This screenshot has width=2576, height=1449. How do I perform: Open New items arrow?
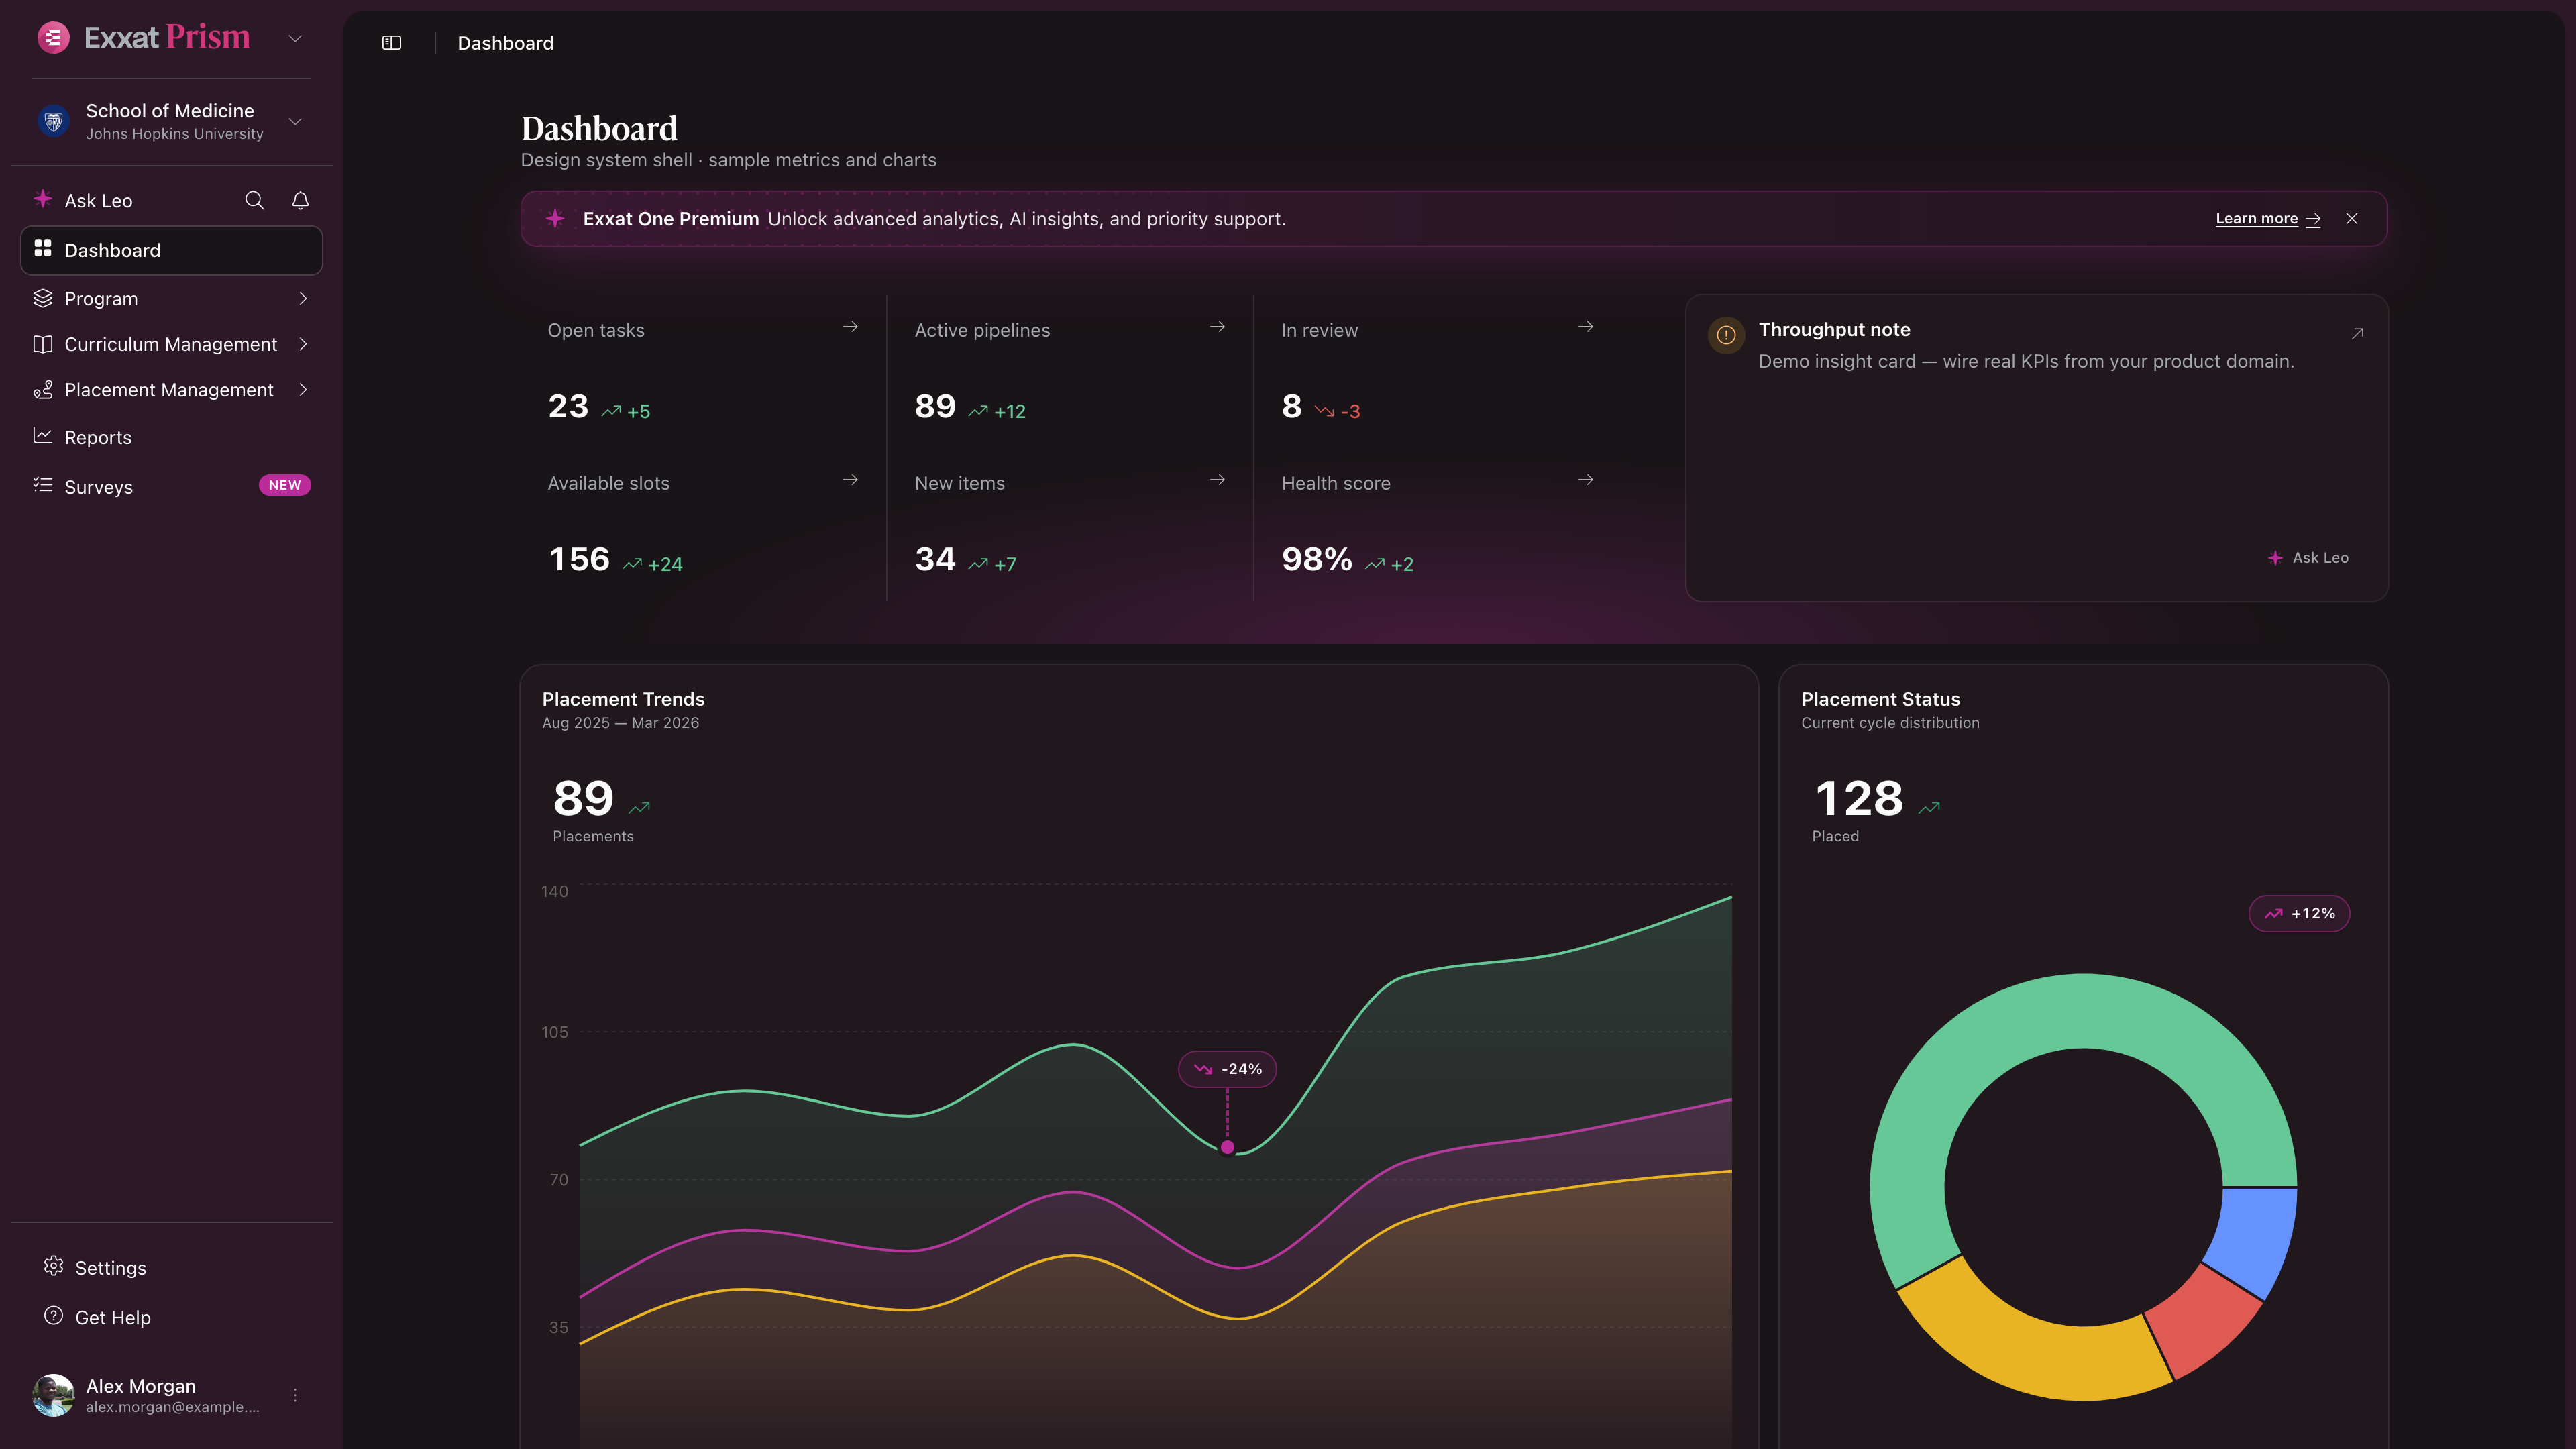1217,480
